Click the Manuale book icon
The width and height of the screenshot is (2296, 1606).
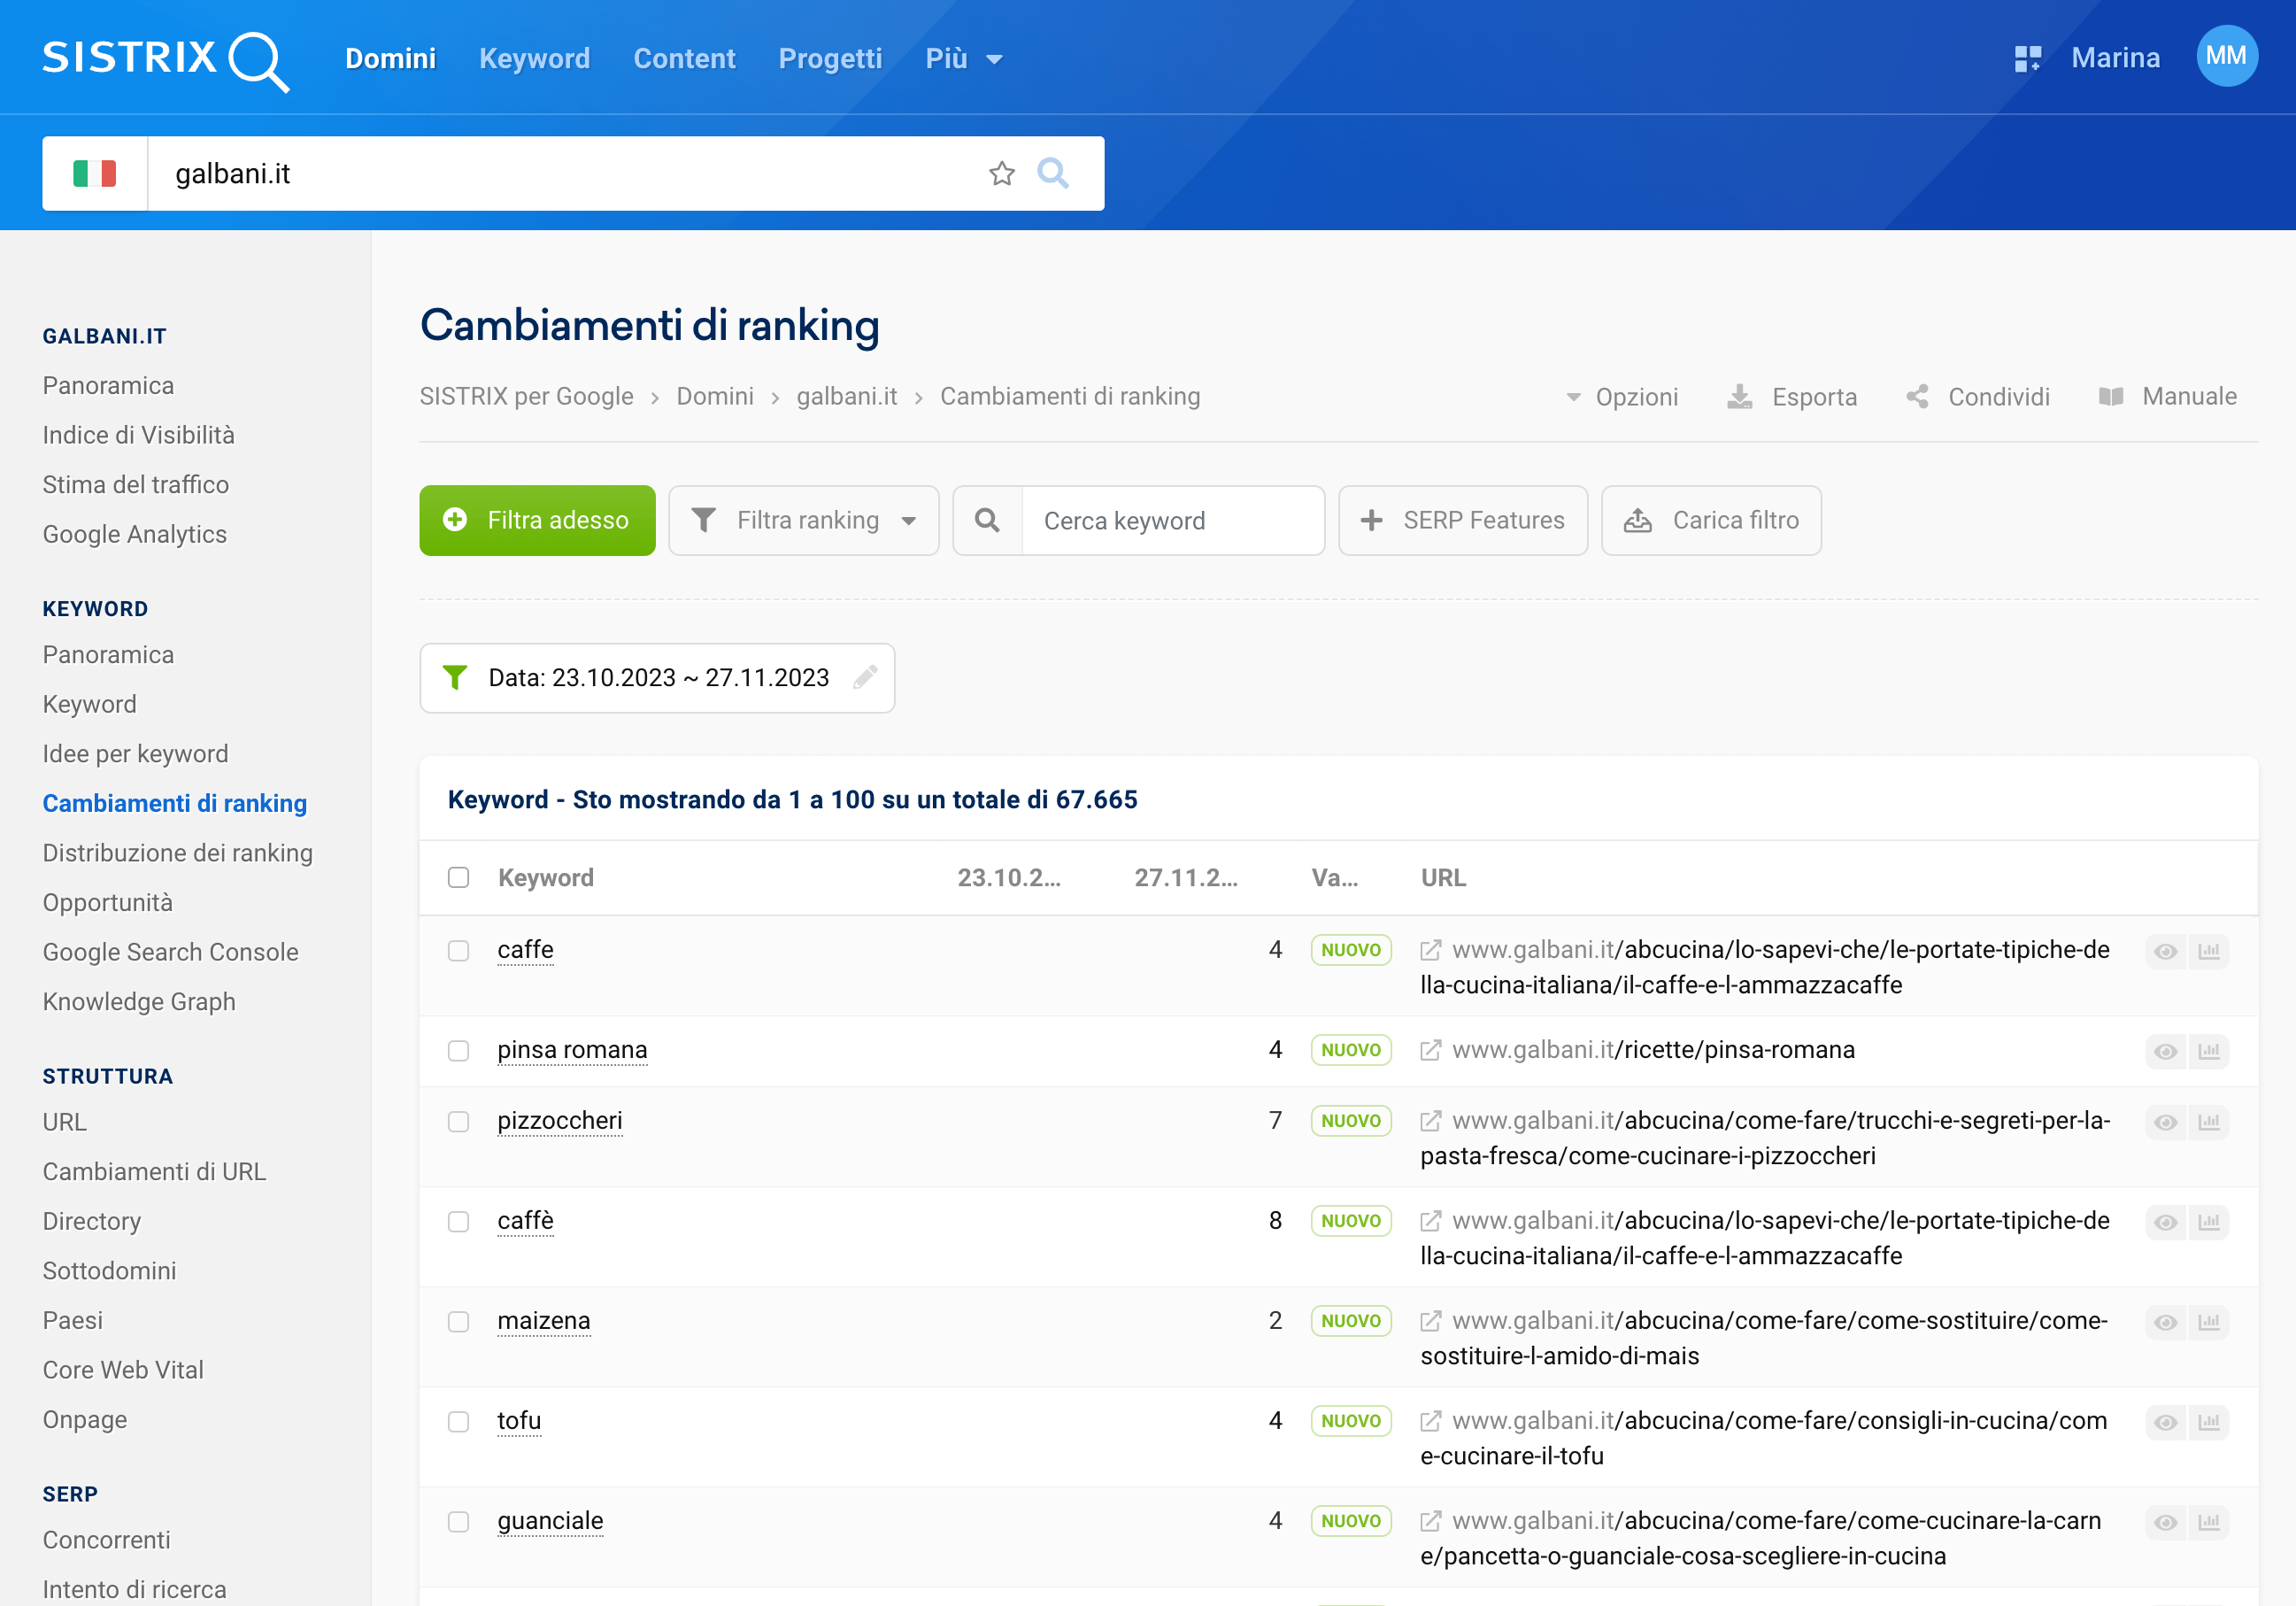pos(2111,397)
